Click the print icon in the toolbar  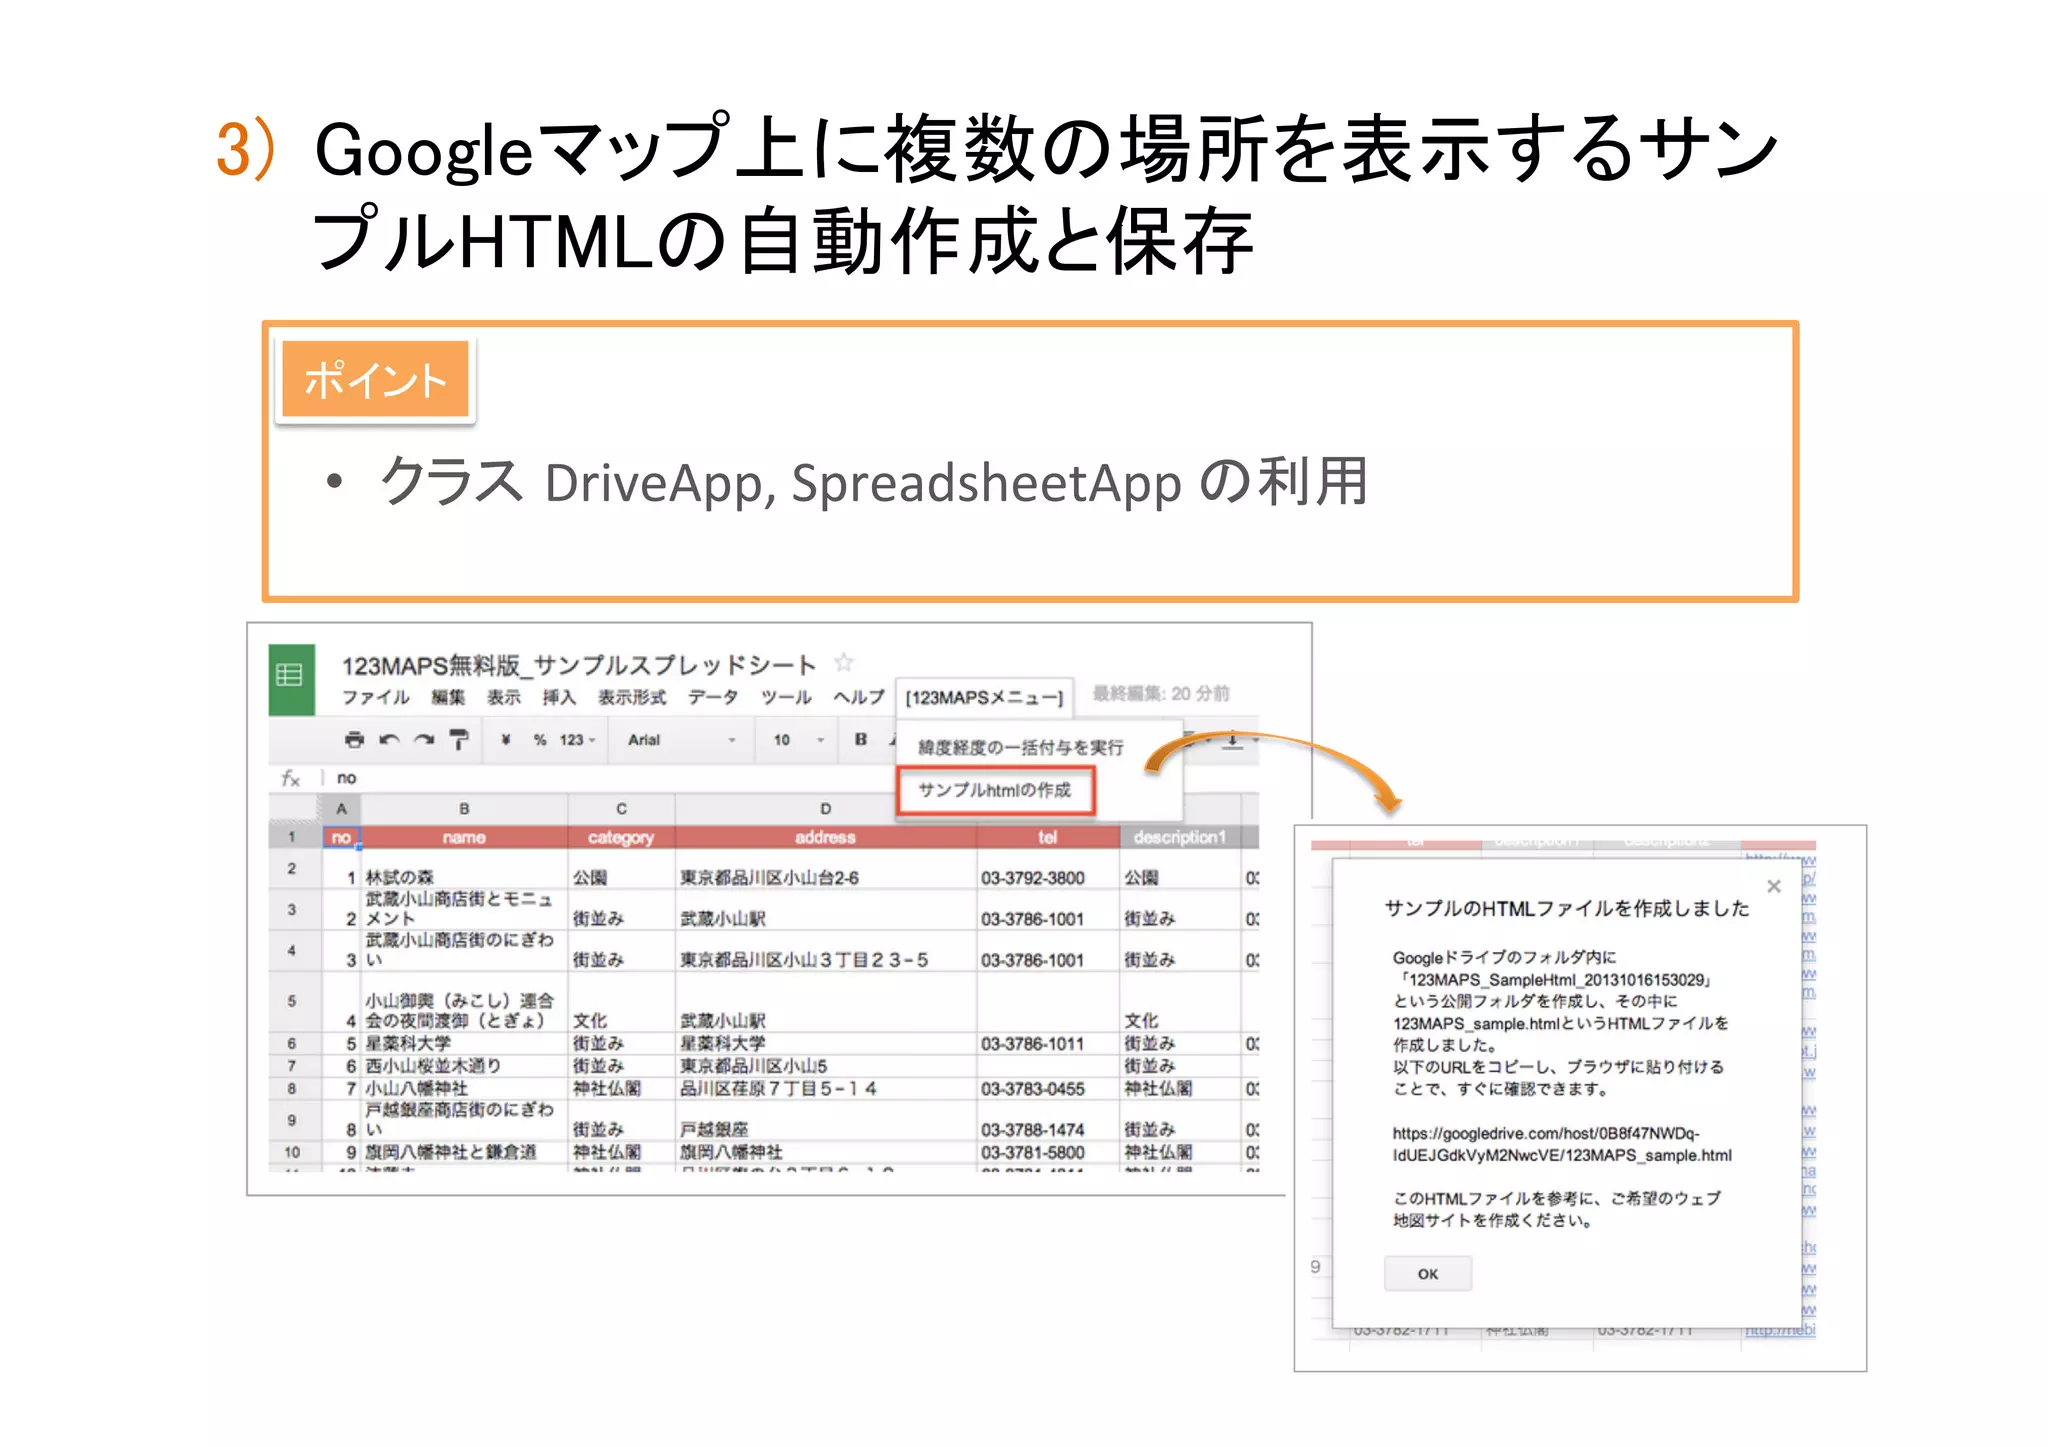[354, 740]
